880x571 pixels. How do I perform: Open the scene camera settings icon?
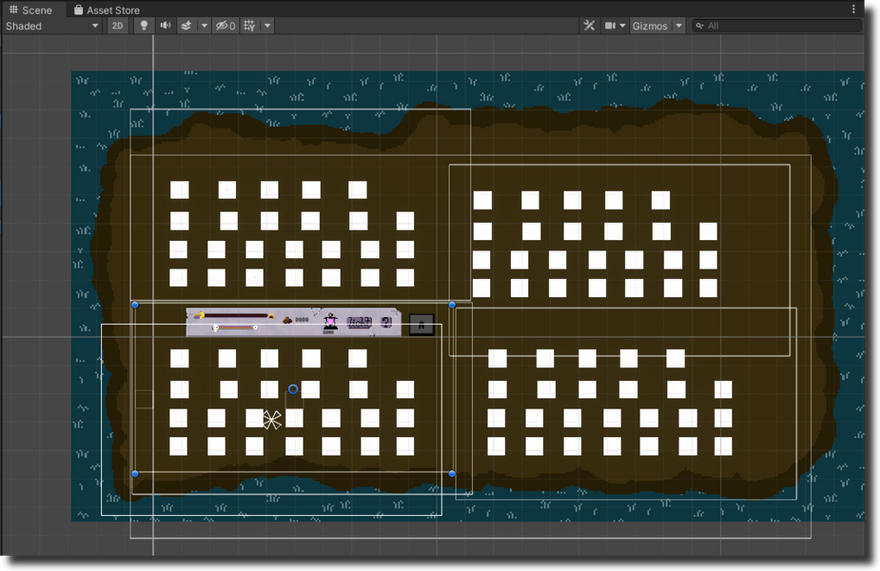(x=610, y=26)
